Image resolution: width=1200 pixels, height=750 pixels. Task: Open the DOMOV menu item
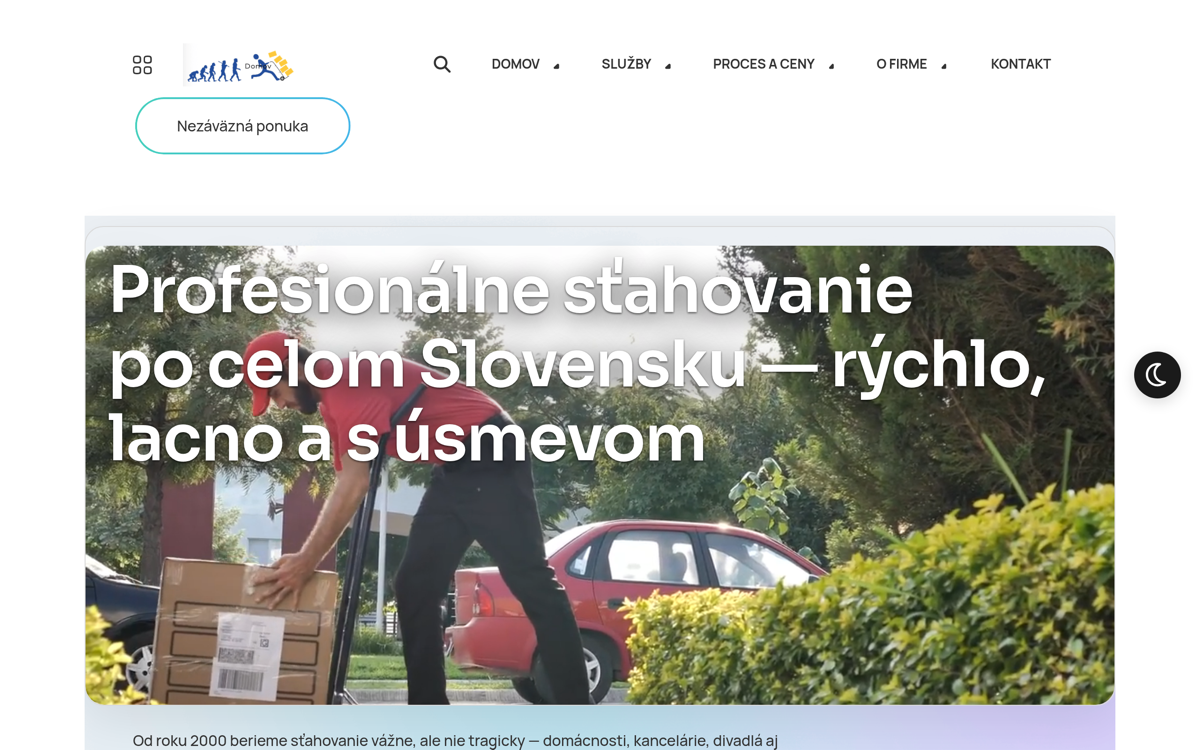515,63
